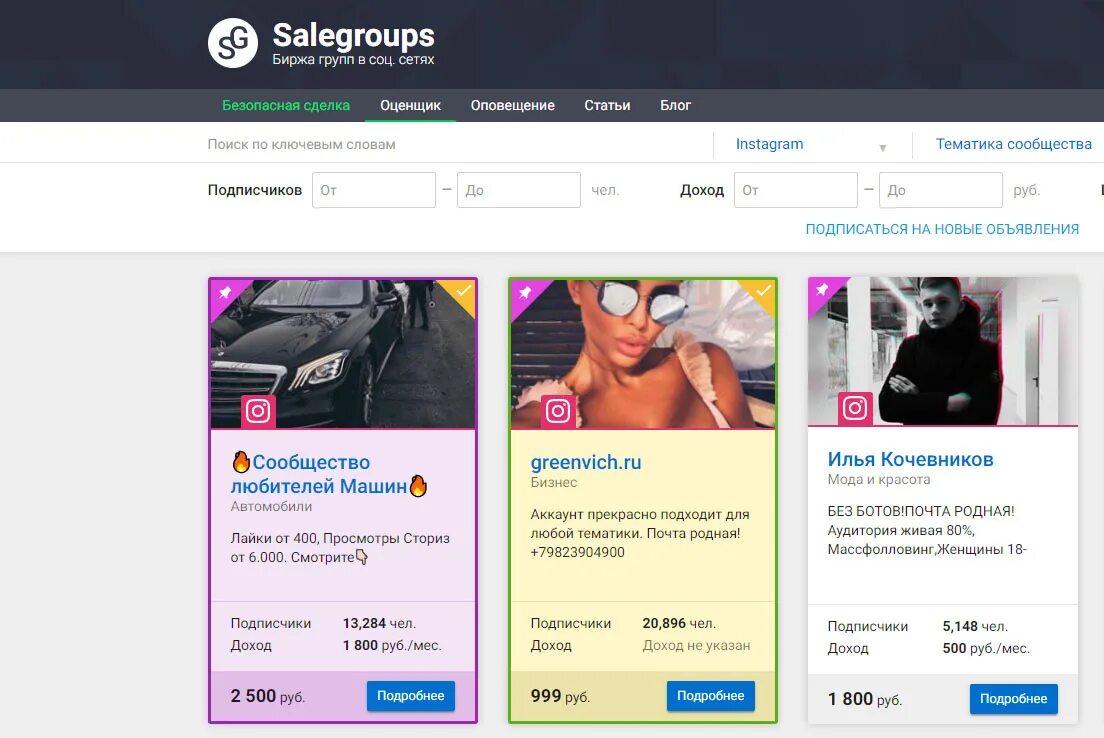This screenshot has width=1104, height=738.
Task: Click the pin icon on Илья Кочевников card
Action: click(822, 289)
